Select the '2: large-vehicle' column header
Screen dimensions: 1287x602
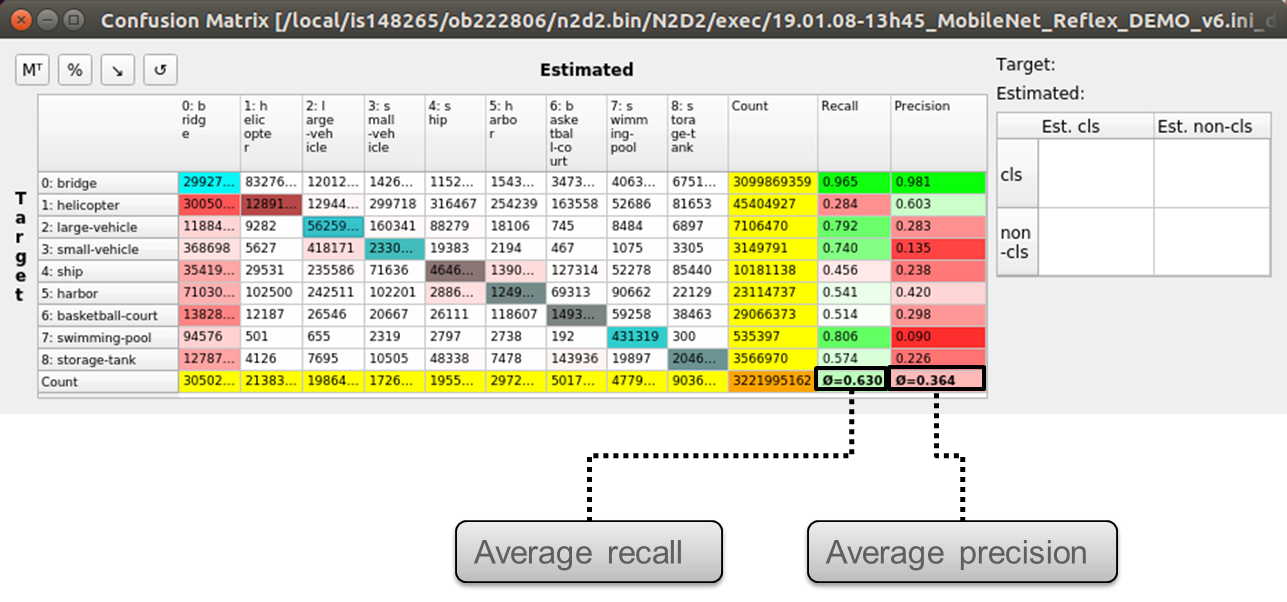[333, 133]
